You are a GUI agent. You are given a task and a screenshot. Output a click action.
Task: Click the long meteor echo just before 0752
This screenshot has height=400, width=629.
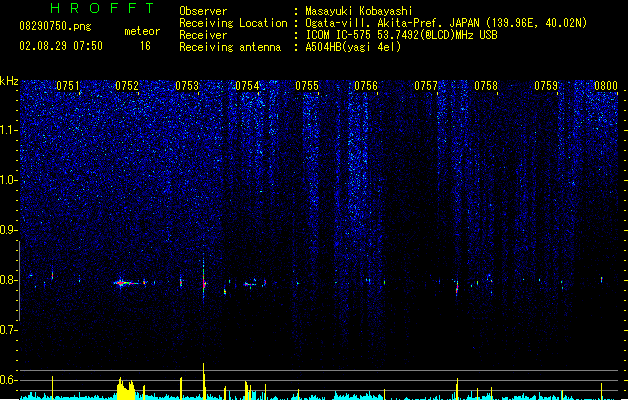(x=126, y=283)
